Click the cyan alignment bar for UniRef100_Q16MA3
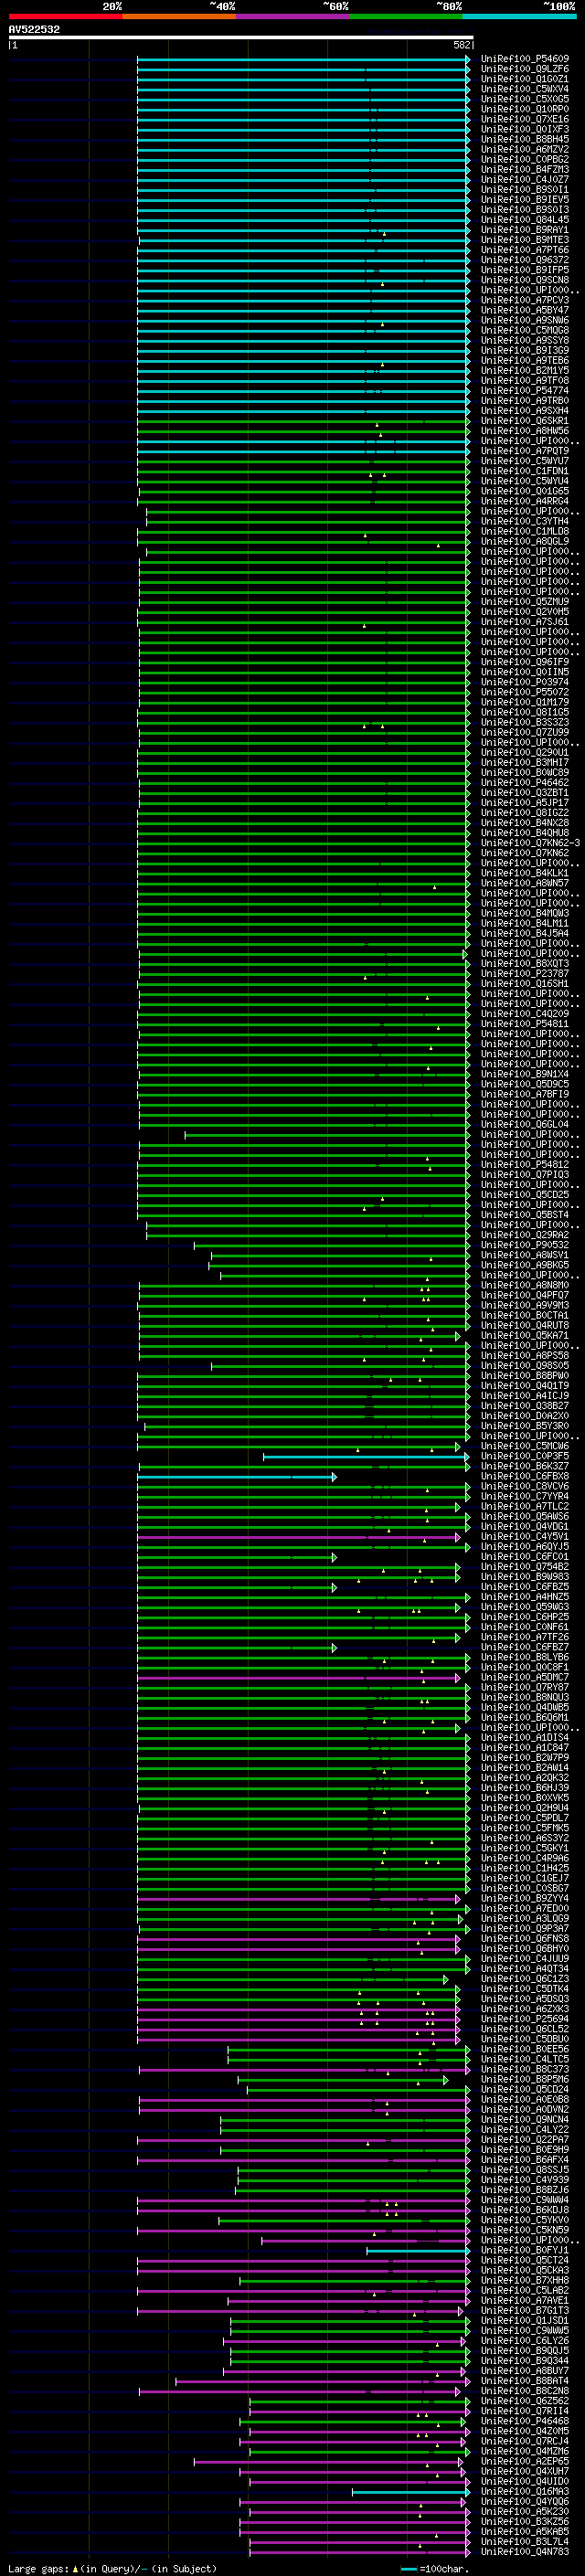This screenshot has width=585, height=2576. click(x=410, y=2491)
